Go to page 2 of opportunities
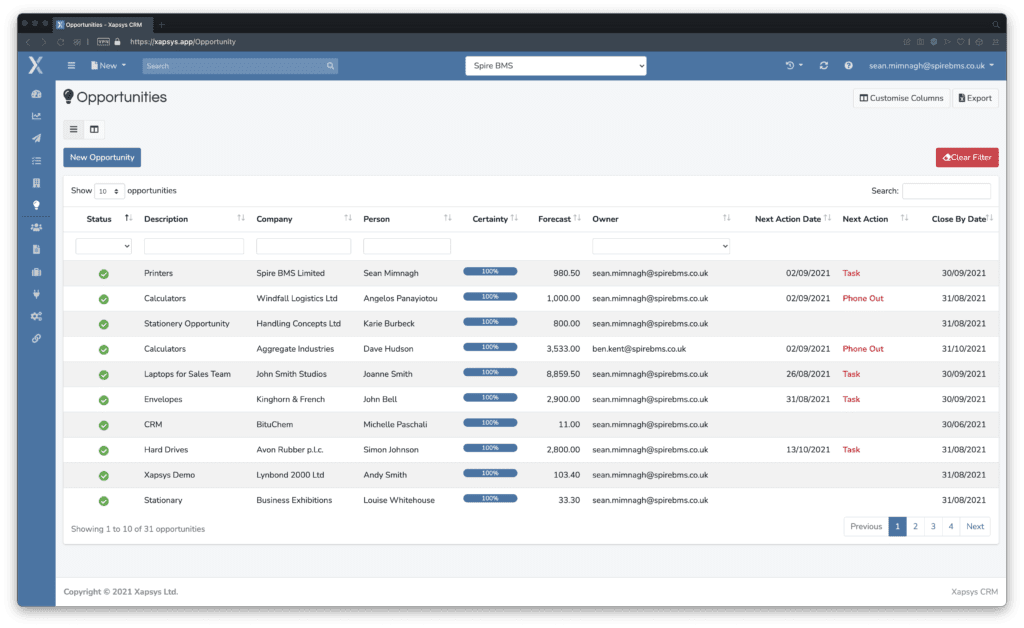Viewport: 1024px width, 628px height. (x=916, y=526)
